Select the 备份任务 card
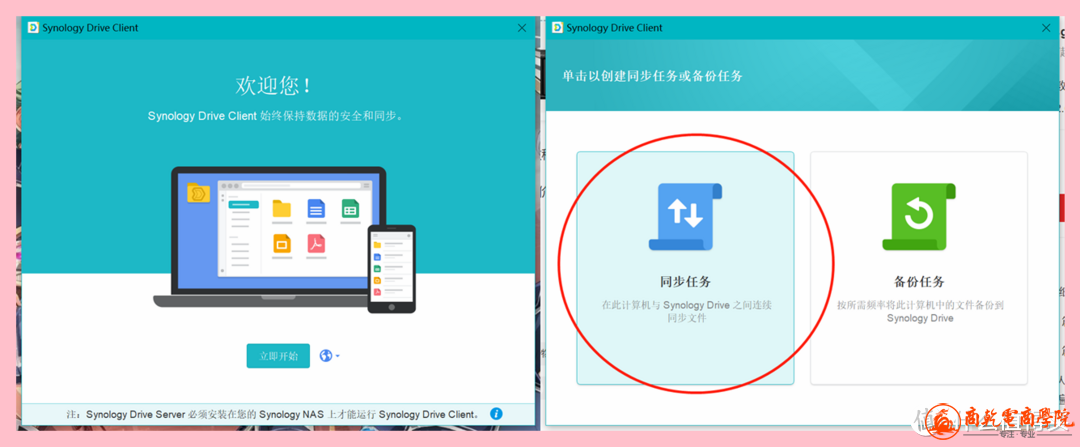This screenshot has width=1080, height=447. click(x=919, y=268)
